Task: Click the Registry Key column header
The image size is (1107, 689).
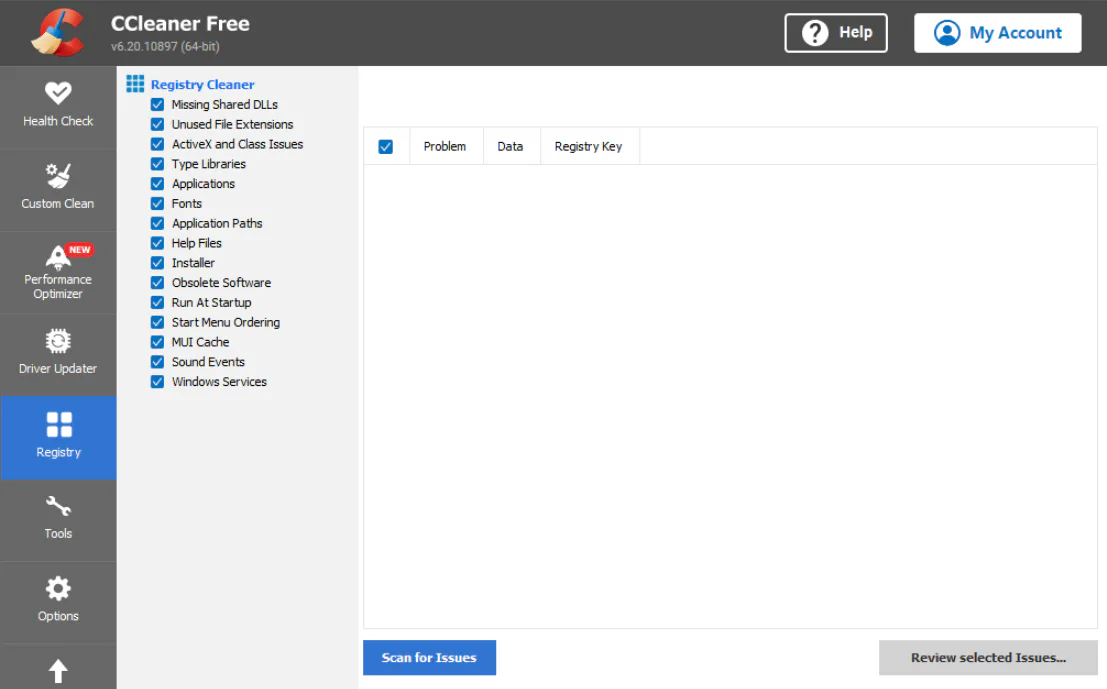Action: pos(589,146)
